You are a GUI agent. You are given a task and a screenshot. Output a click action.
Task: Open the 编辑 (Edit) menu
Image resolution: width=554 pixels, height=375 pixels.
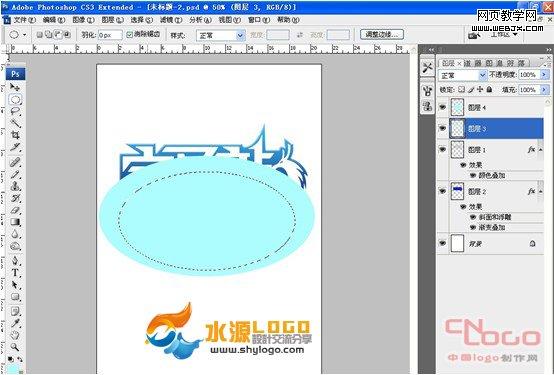(x=54, y=20)
